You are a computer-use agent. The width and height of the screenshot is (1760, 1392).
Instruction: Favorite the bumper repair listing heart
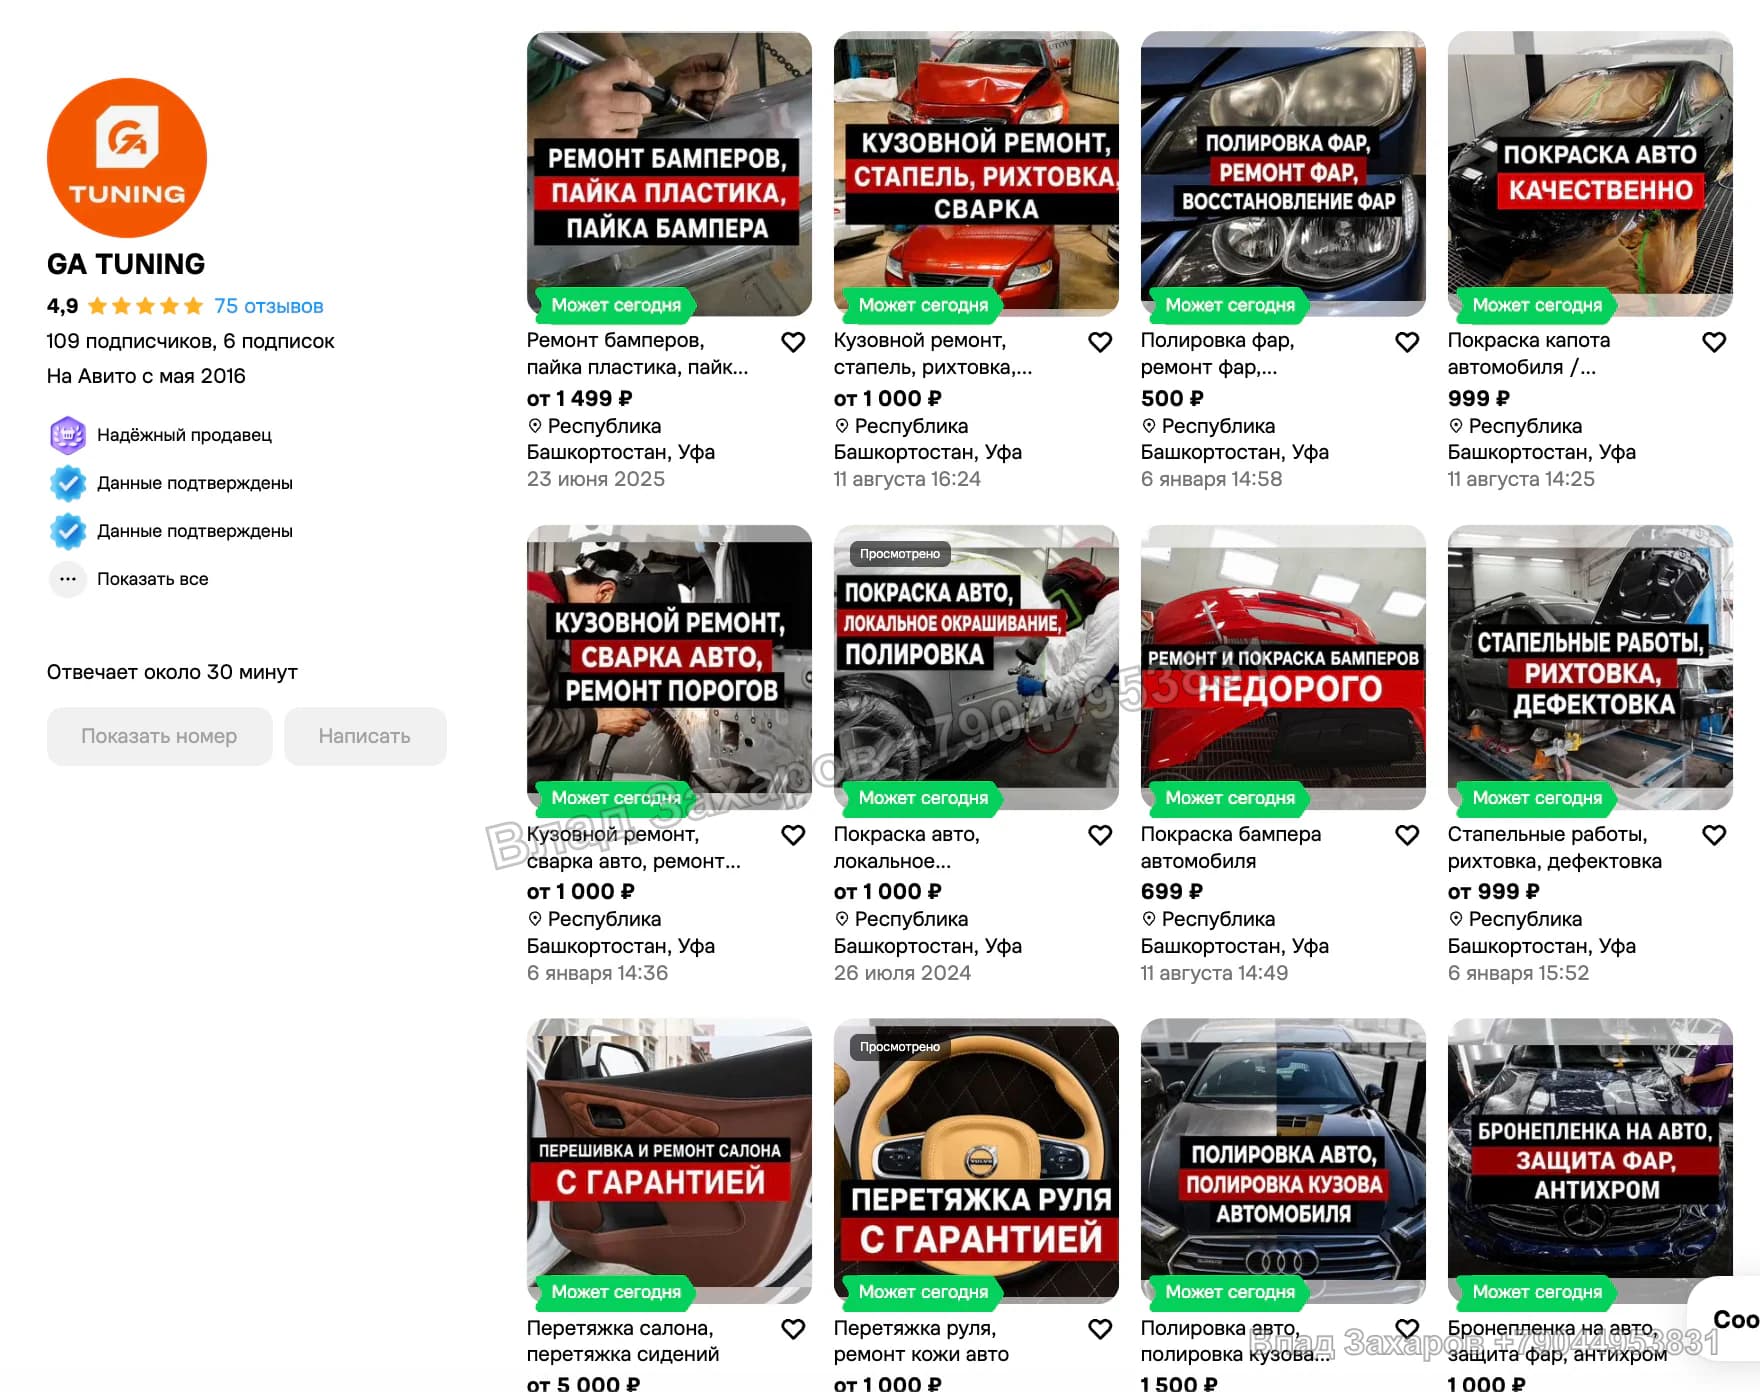(793, 342)
